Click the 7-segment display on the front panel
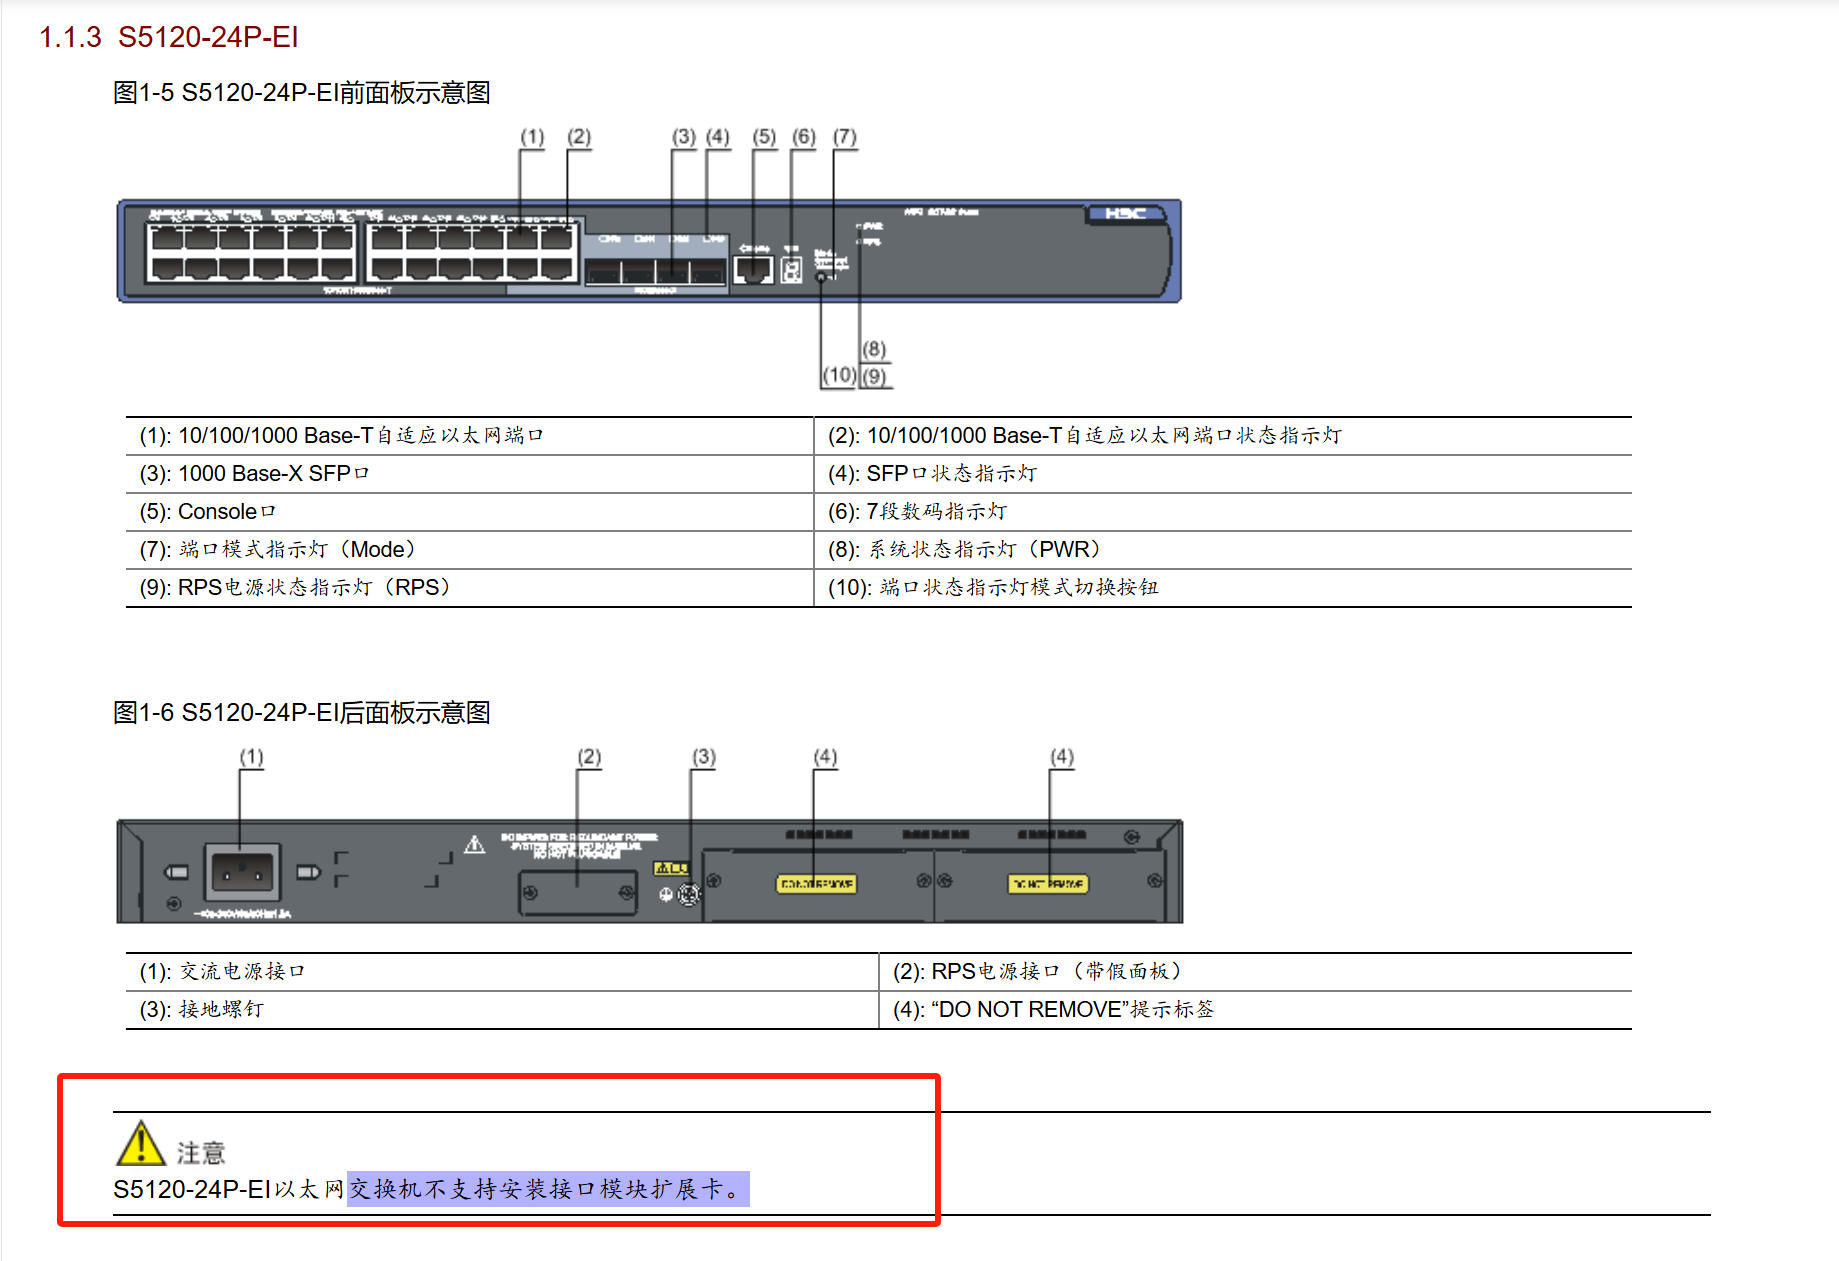 (x=791, y=270)
